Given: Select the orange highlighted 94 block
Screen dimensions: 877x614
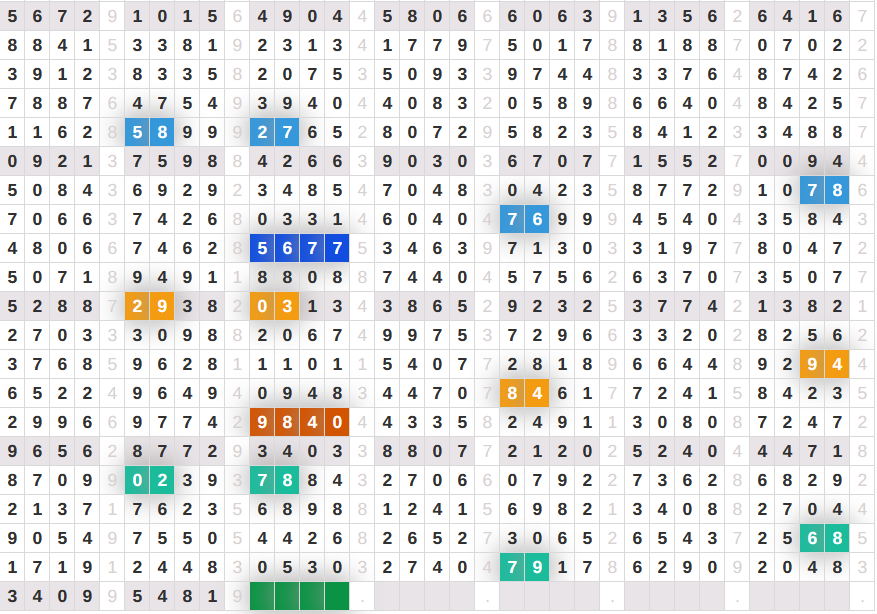Looking at the screenshot, I should coord(824,364).
